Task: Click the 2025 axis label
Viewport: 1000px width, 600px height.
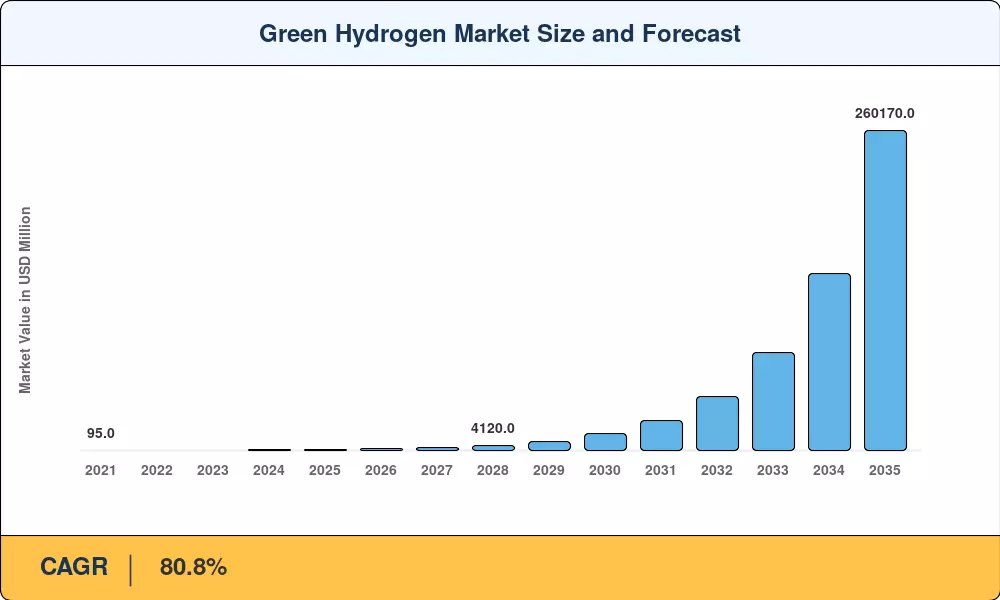Action: click(325, 471)
